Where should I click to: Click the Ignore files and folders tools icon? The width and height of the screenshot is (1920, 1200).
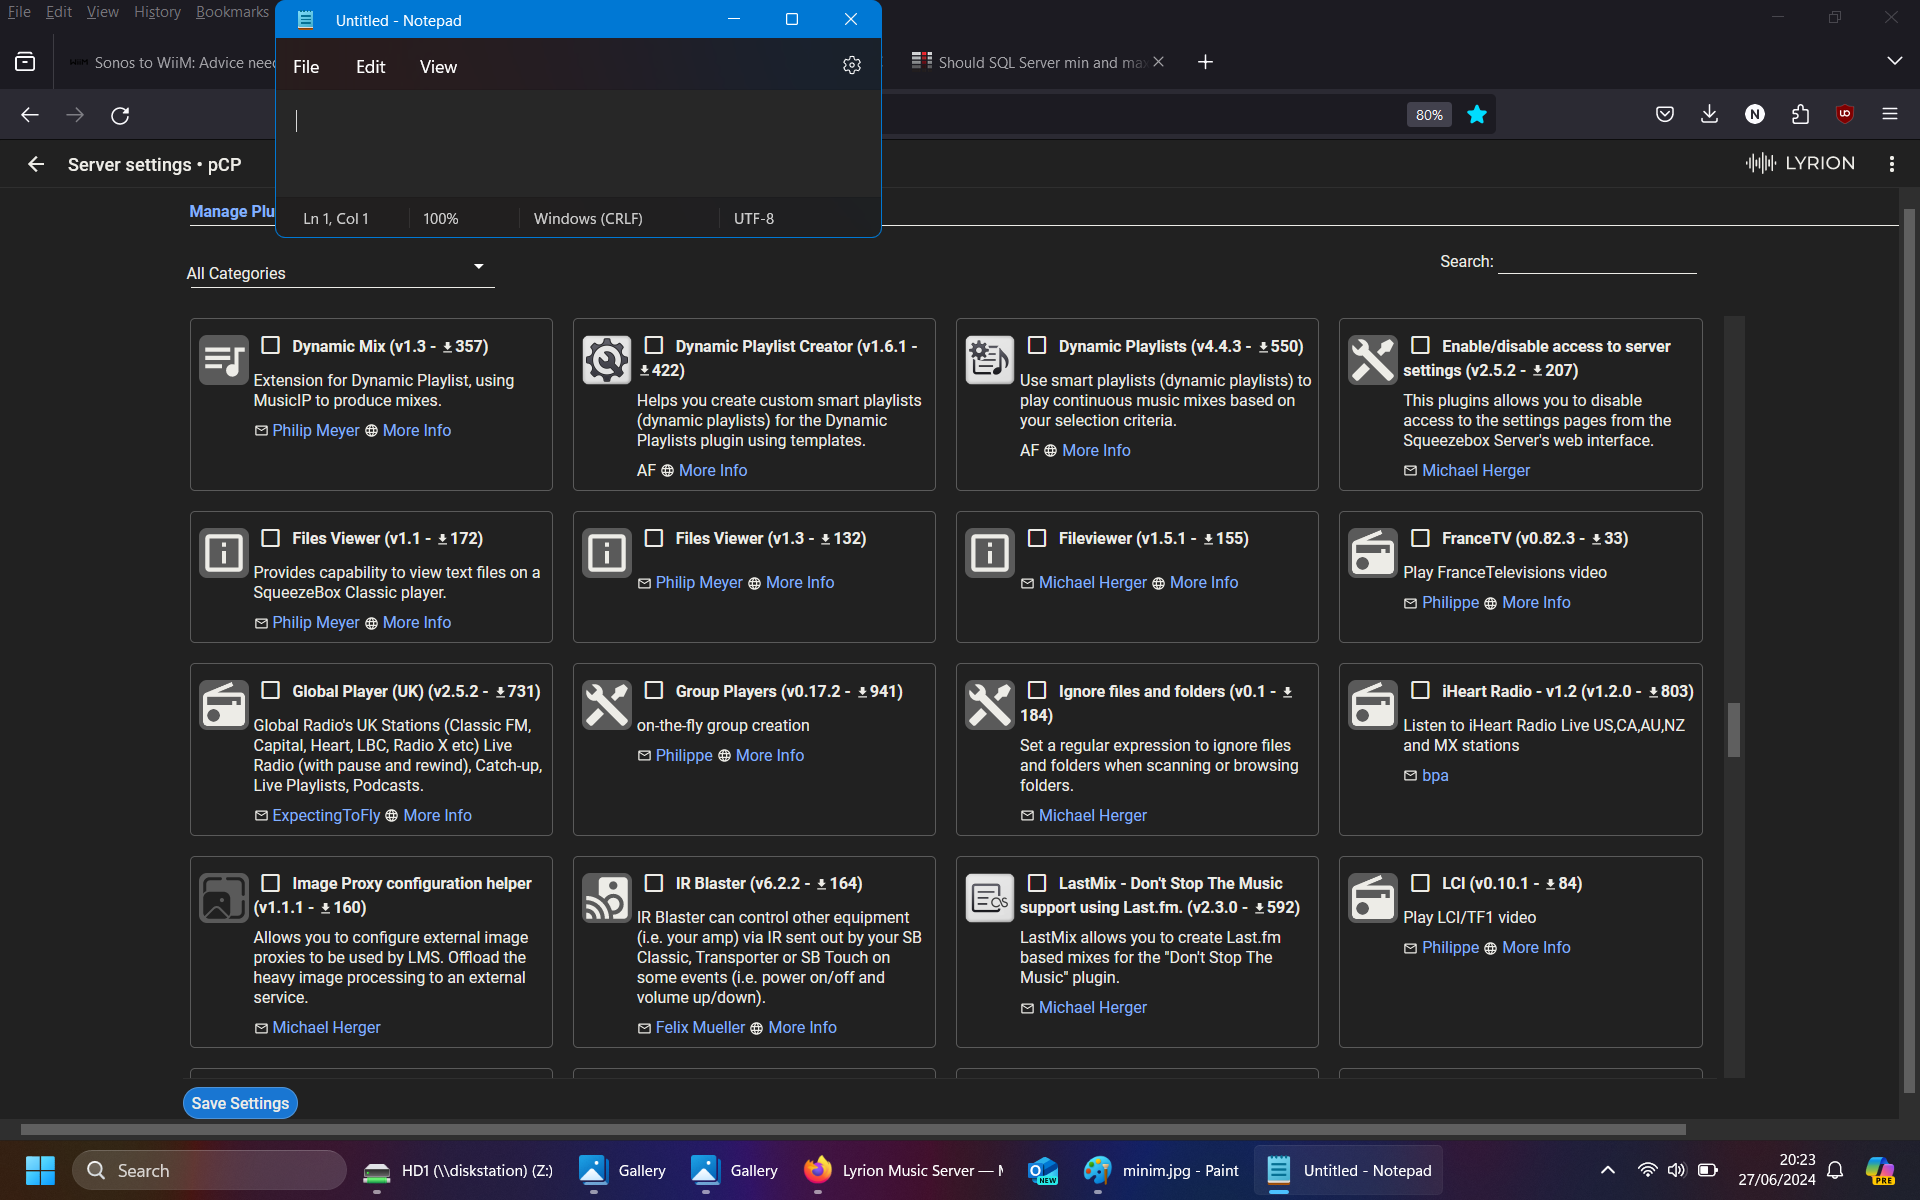pyautogui.click(x=989, y=705)
